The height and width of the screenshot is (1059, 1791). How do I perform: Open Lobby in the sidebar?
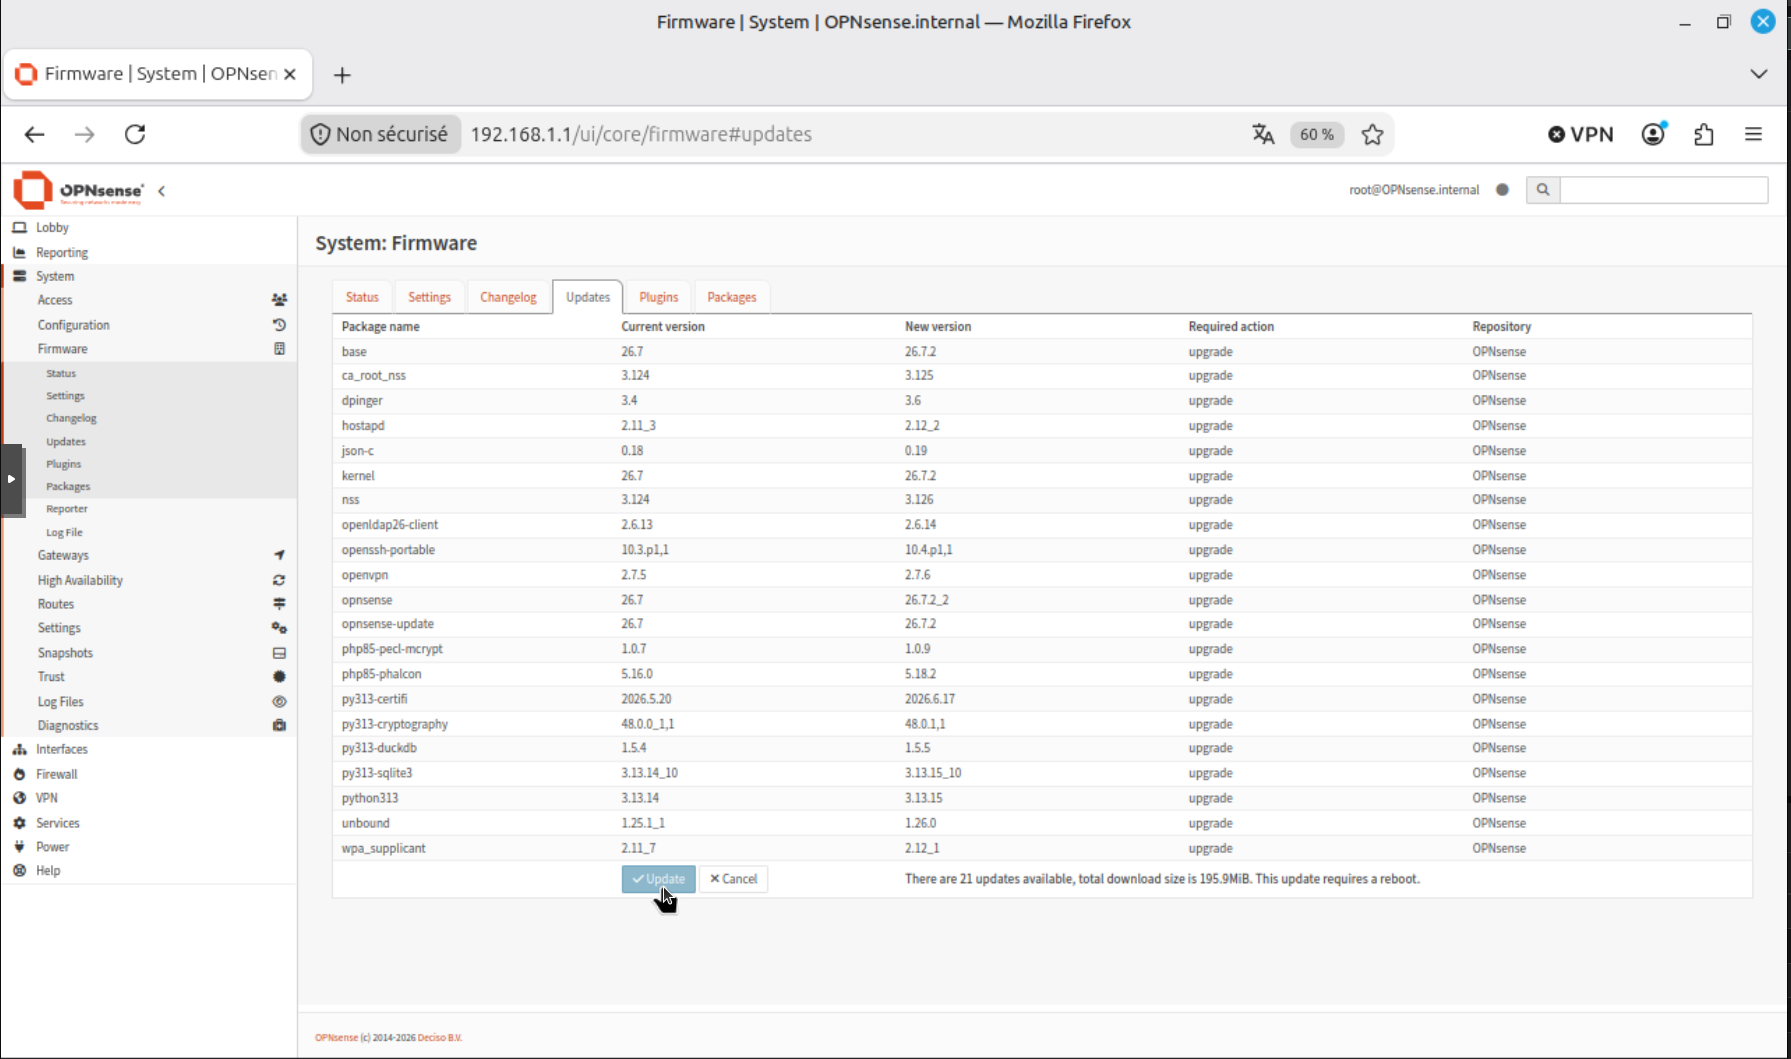[x=52, y=228]
